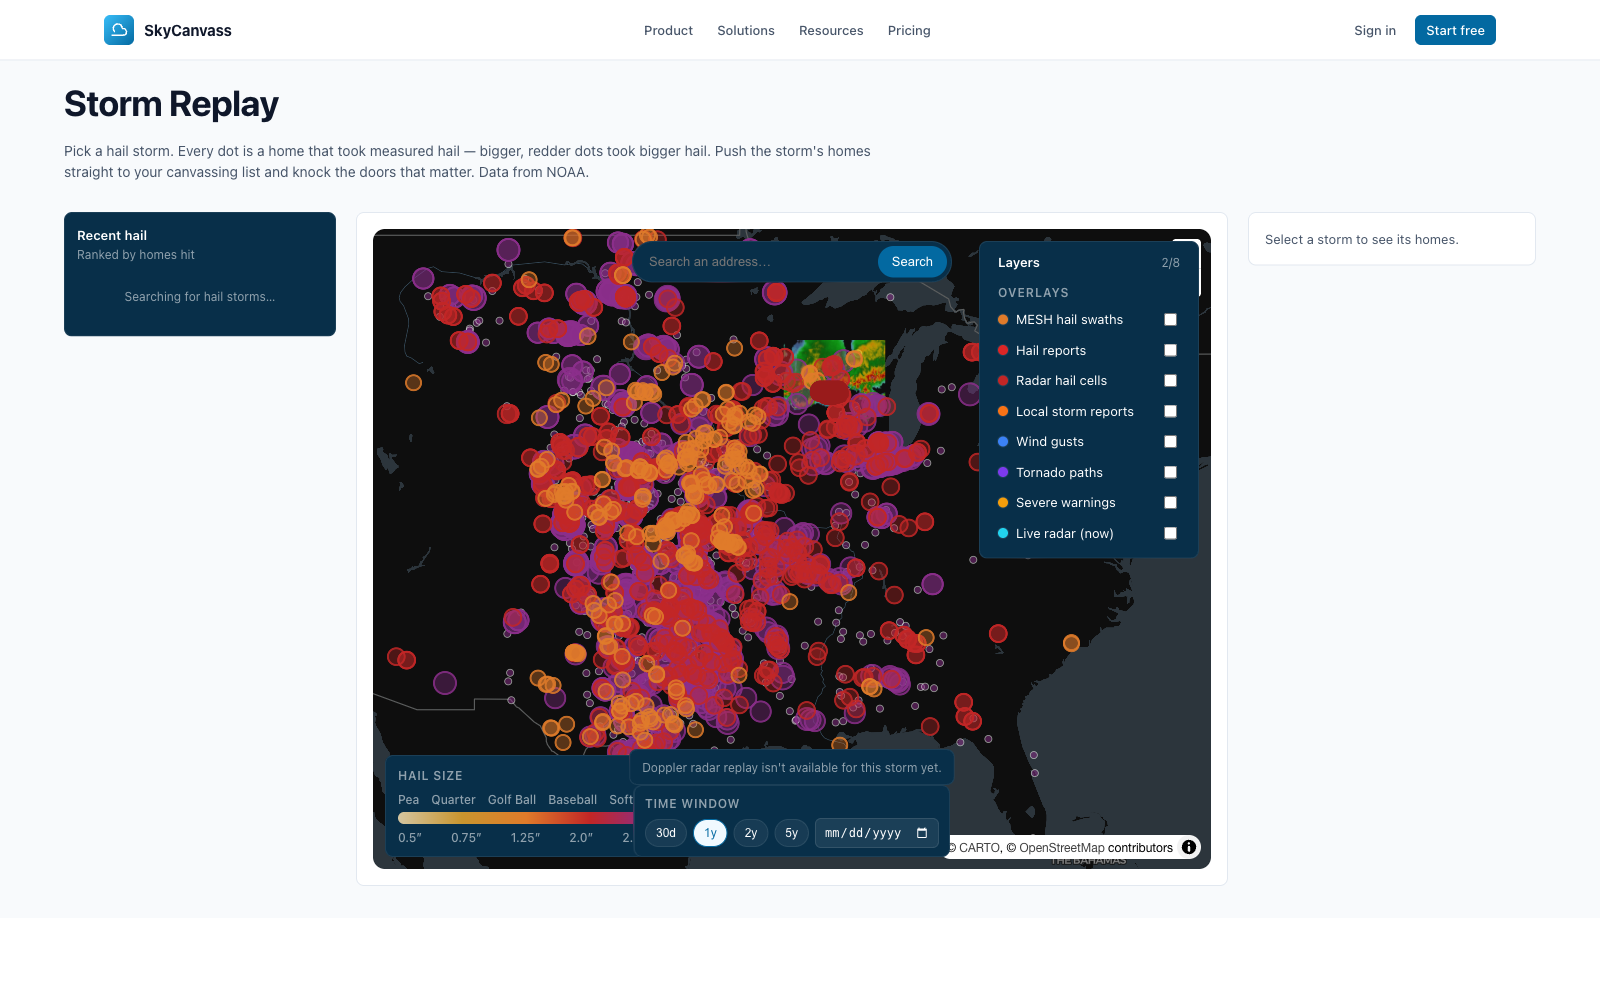Open the Product menu
This screenshot has width=1600, height=1000.
point(668,31)
